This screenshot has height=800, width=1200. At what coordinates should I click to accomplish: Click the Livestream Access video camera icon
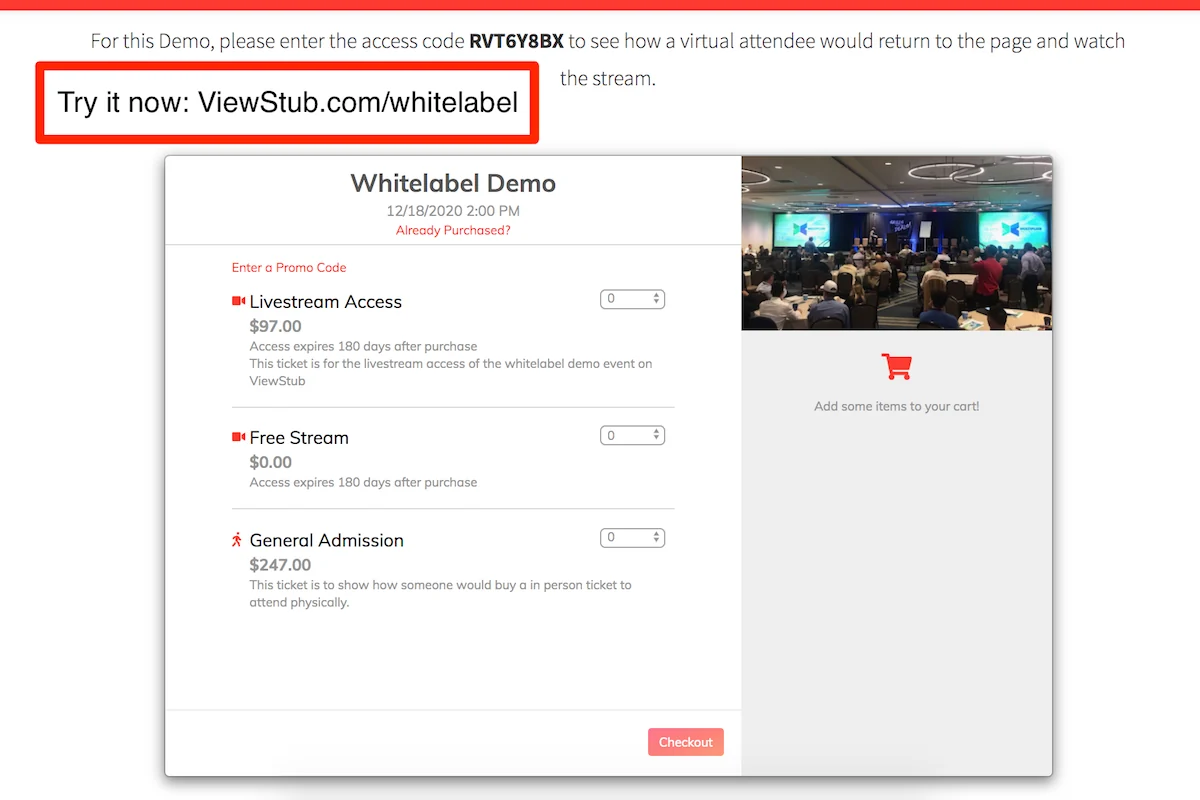[239, 301]
